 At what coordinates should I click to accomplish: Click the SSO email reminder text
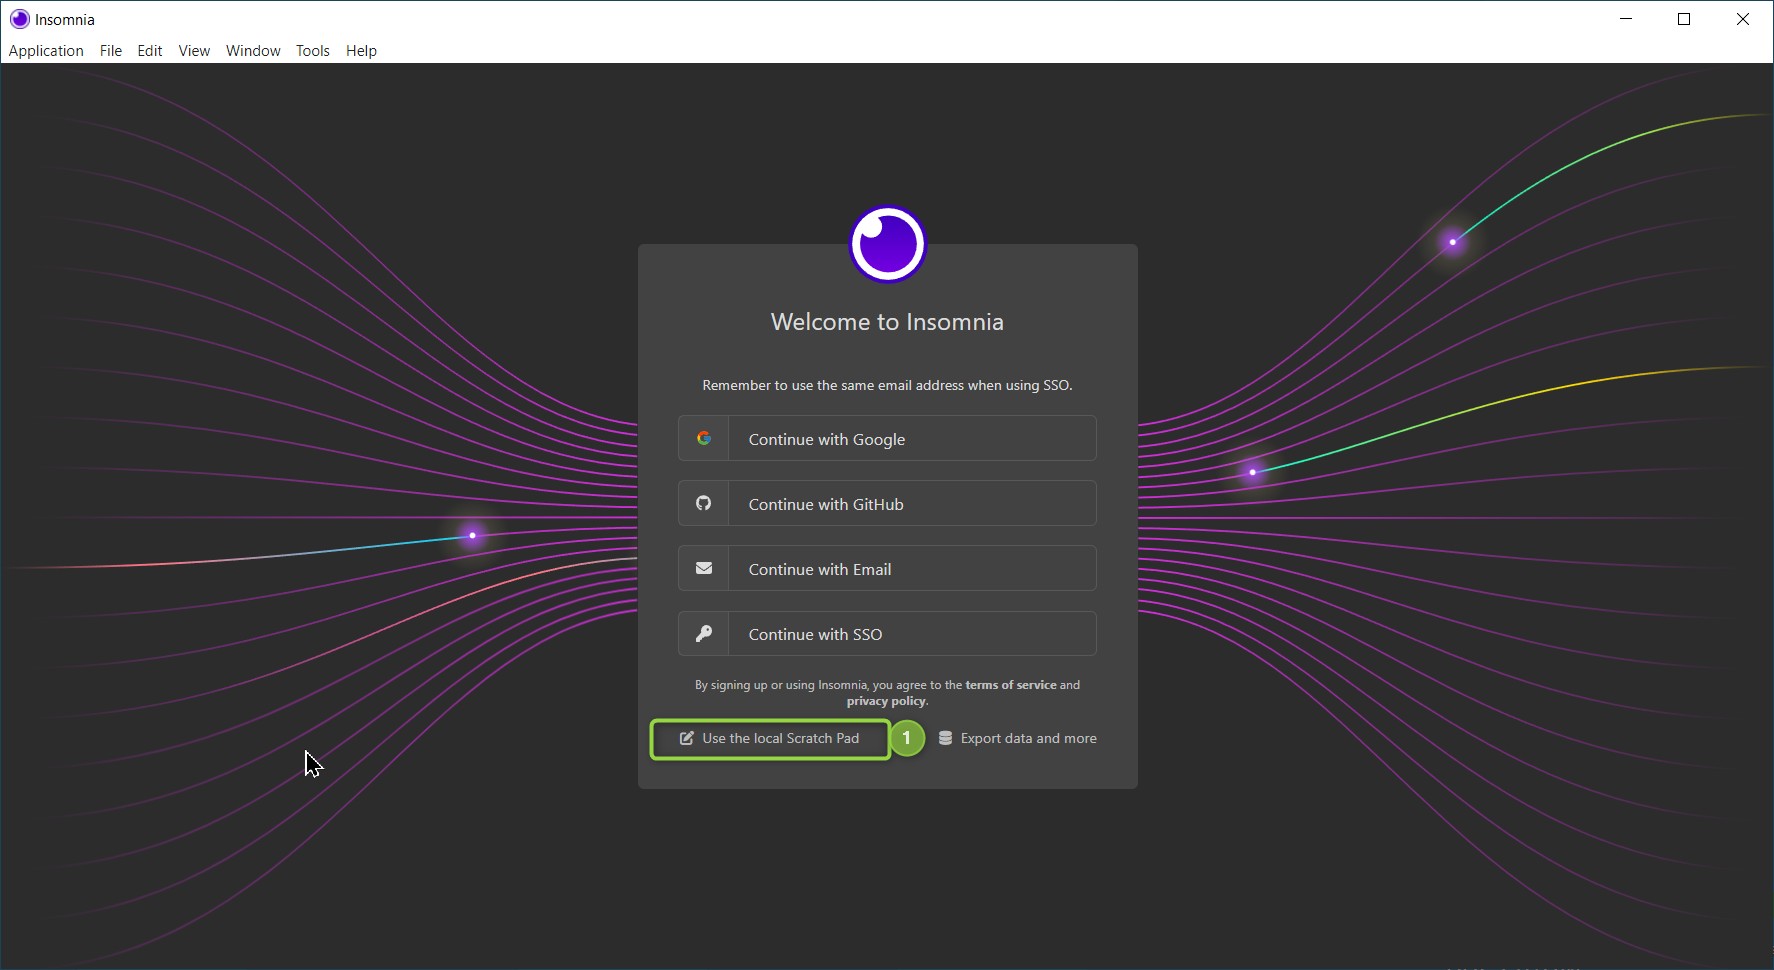tap(887, 385)
